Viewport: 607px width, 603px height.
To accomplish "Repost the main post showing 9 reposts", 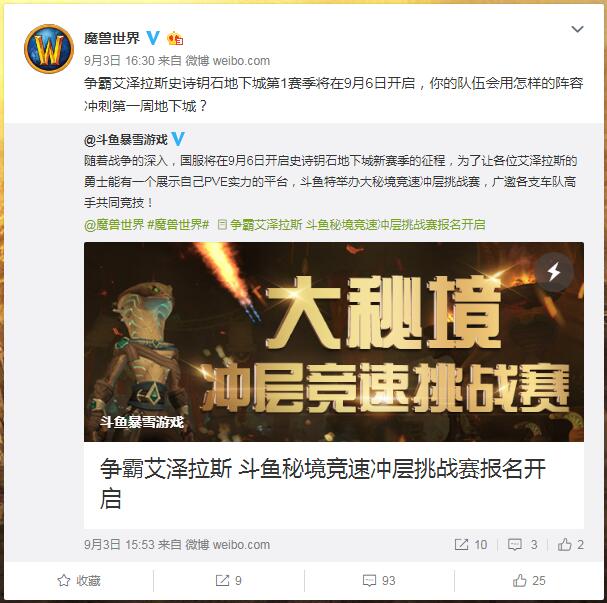I will point(228,581).
